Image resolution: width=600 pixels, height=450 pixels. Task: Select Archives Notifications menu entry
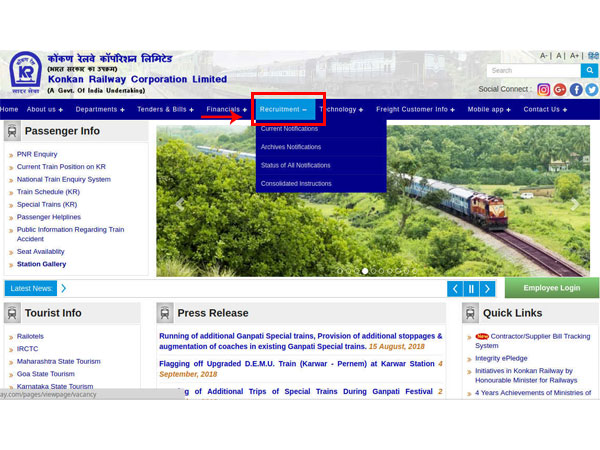(291, 147)
